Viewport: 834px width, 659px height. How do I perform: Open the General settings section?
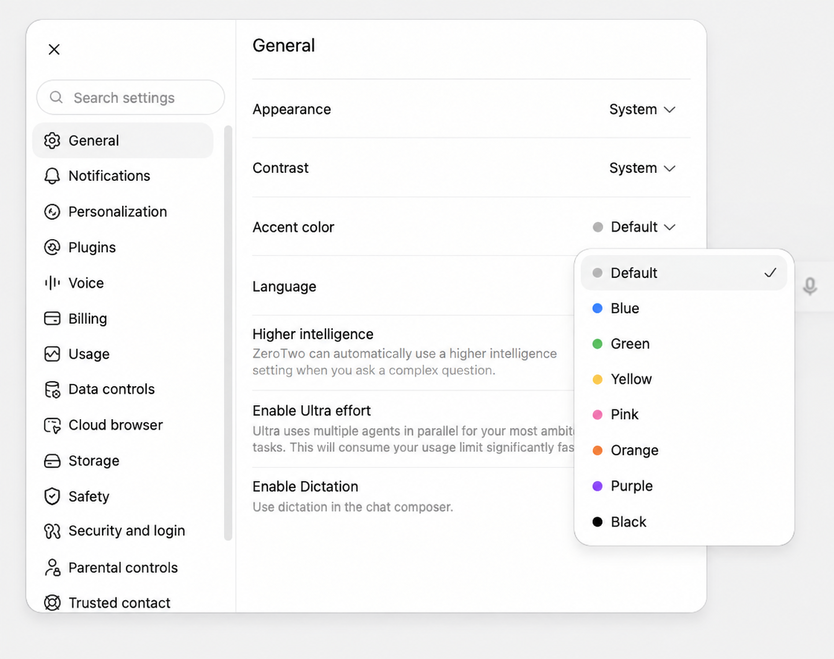click(x=123, y=140)
